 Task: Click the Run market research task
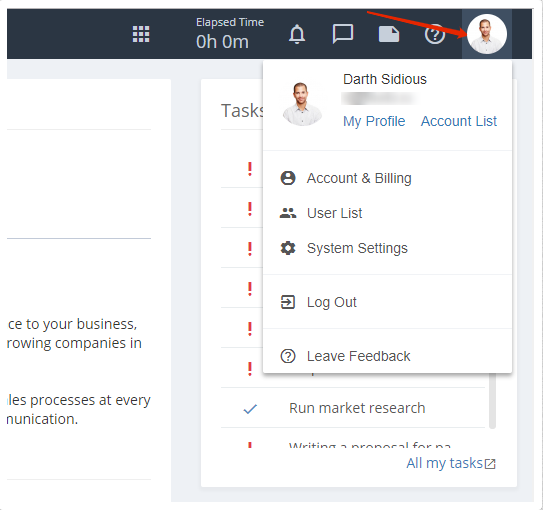[357, 408]
